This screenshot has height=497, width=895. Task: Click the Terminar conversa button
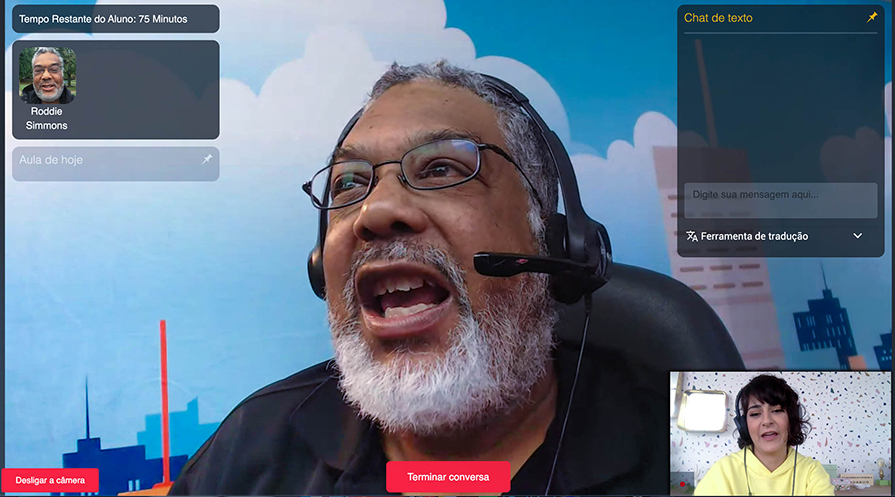pos(448,477)
